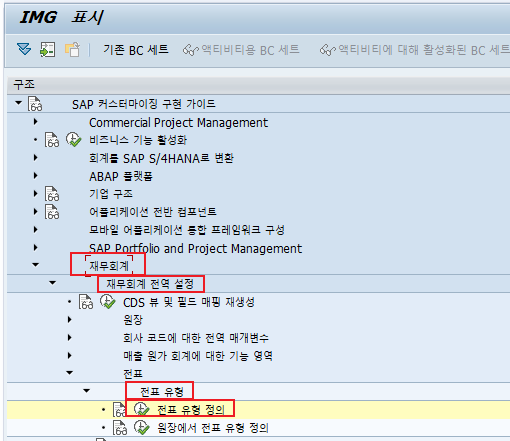Expand 모바일 어플리케이션 통합 프레임워크 구성 node
The width and height of the screenshot is (510, 441).
tap(36, 229)
